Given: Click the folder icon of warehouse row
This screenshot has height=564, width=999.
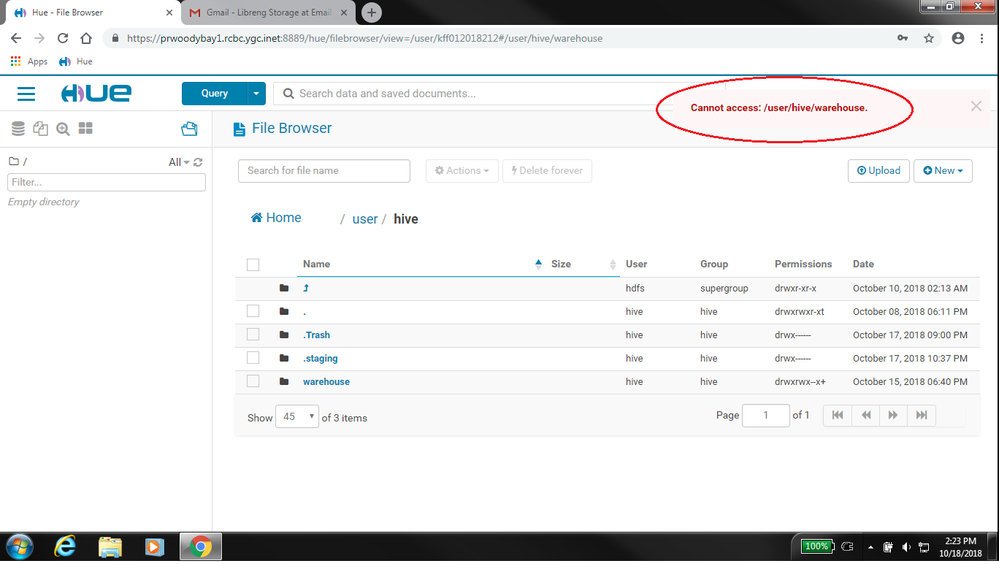Looking at the screenshot, I should tap(284, 382).
